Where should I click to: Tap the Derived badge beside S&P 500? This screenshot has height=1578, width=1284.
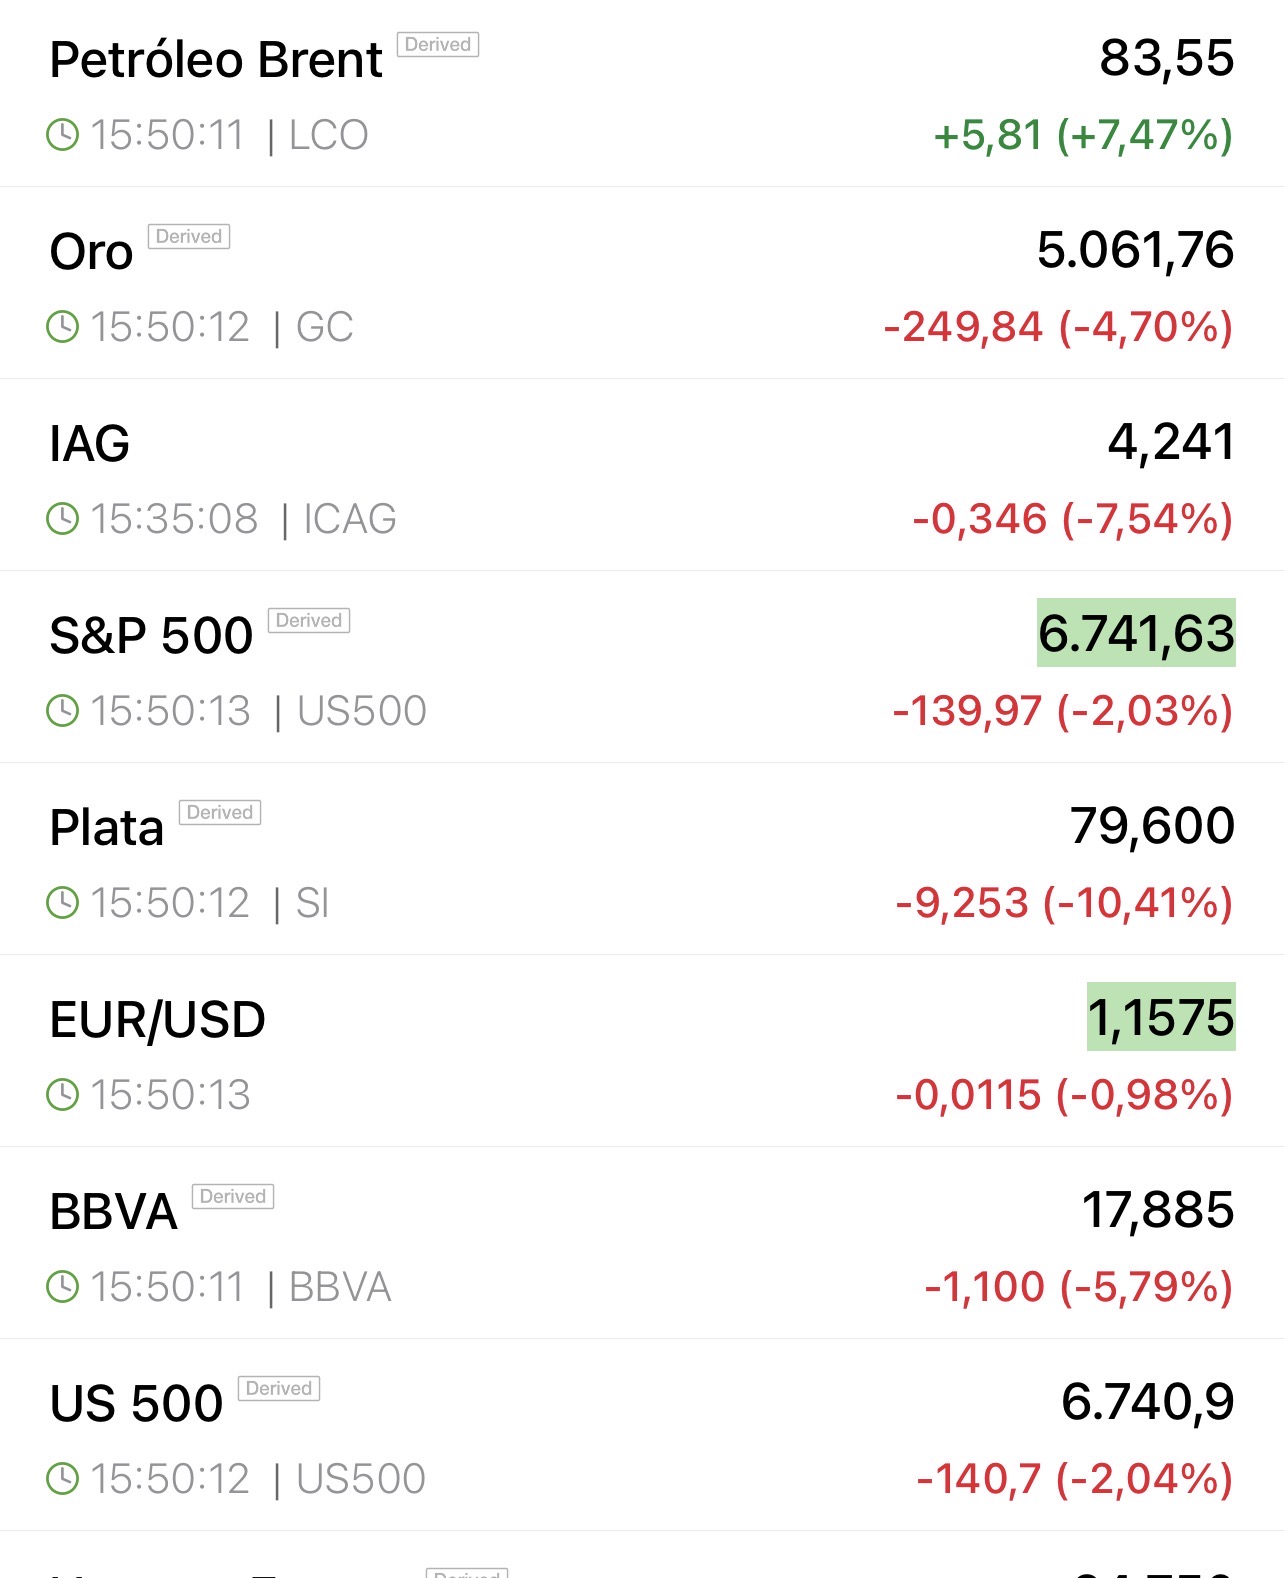309,621
